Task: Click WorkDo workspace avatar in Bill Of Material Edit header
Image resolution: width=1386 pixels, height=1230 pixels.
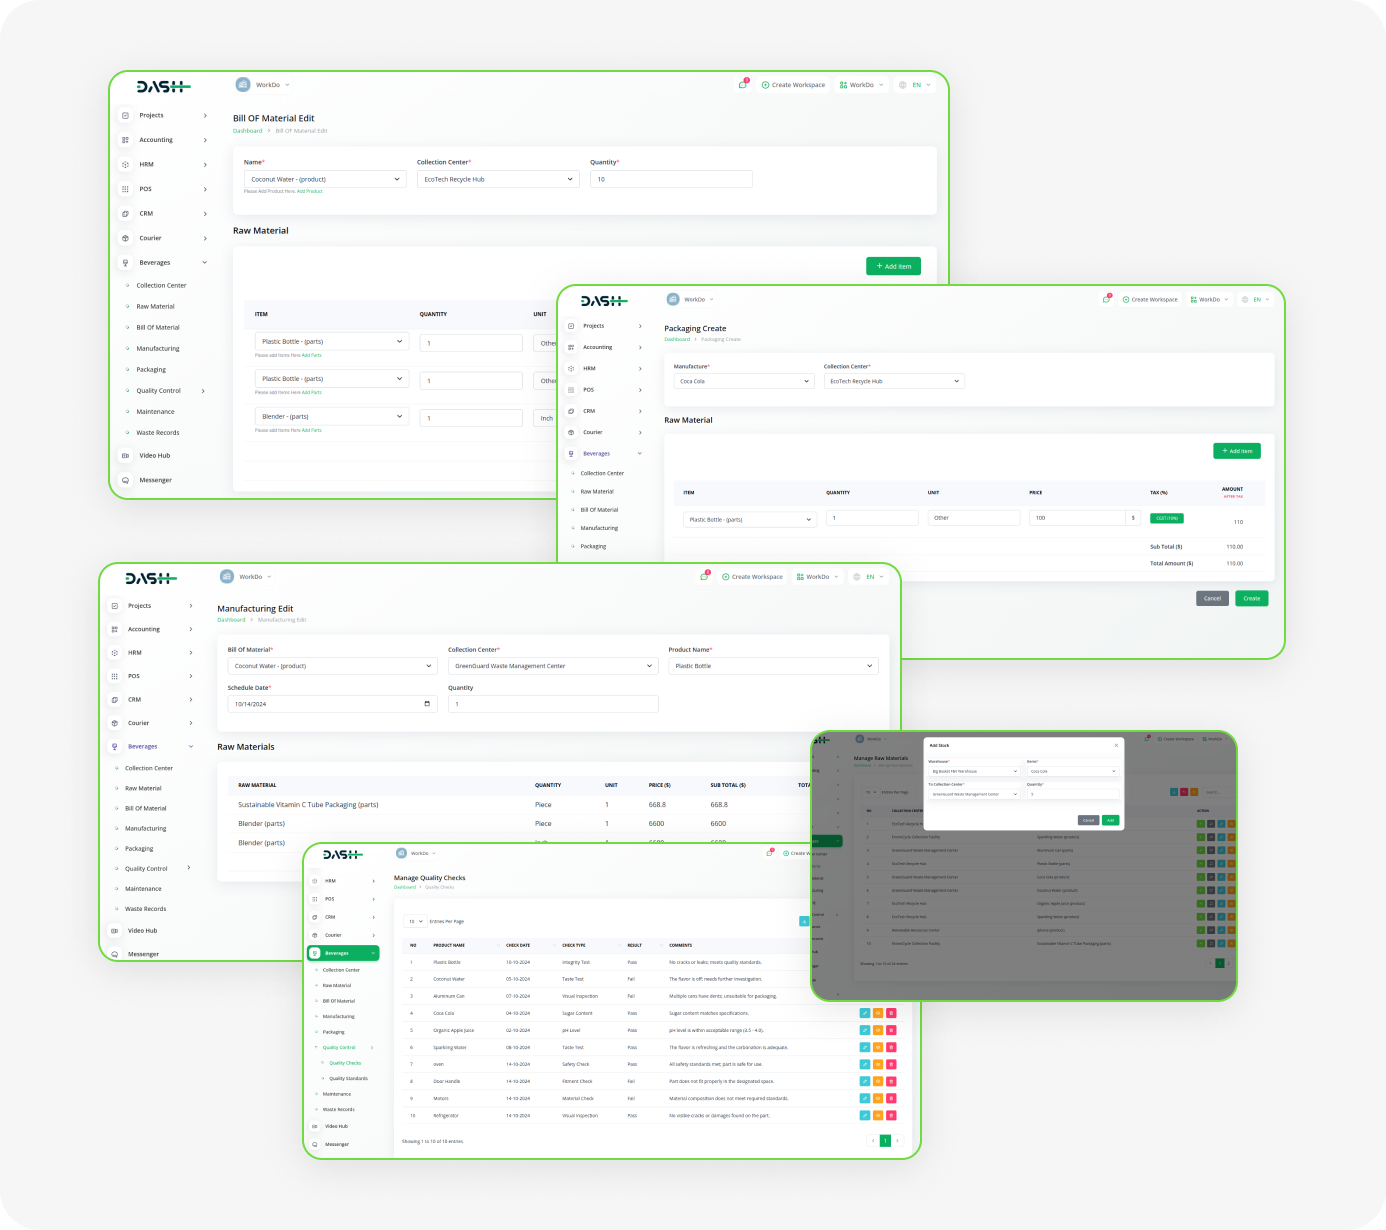Action: click(x=243, y=85)
